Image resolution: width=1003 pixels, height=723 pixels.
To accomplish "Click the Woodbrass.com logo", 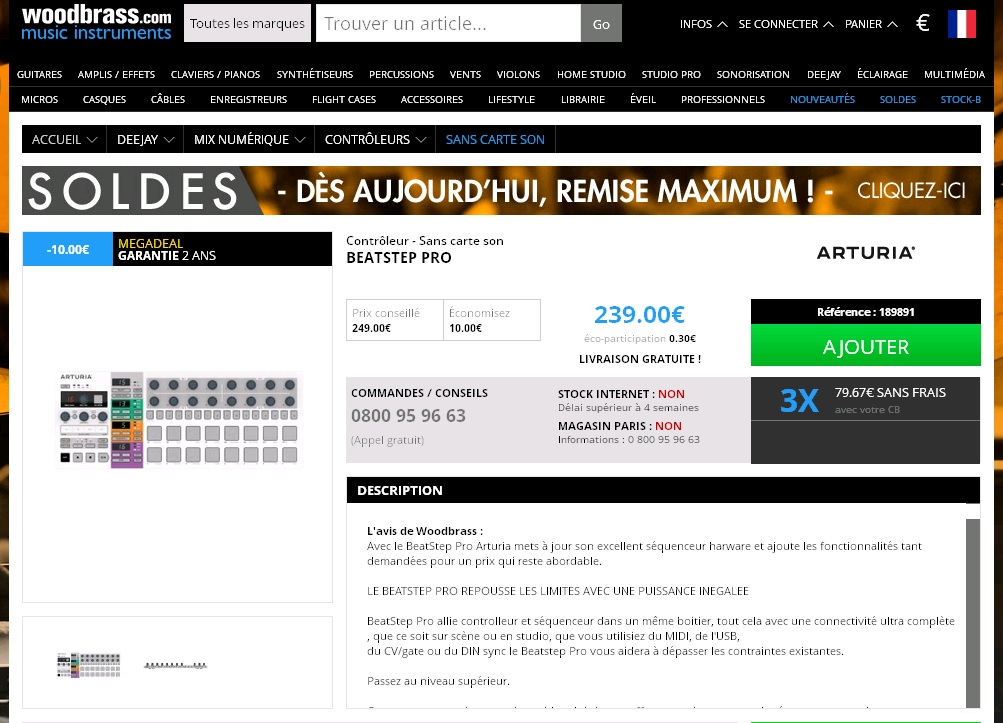I will click(x=96, y=23).
